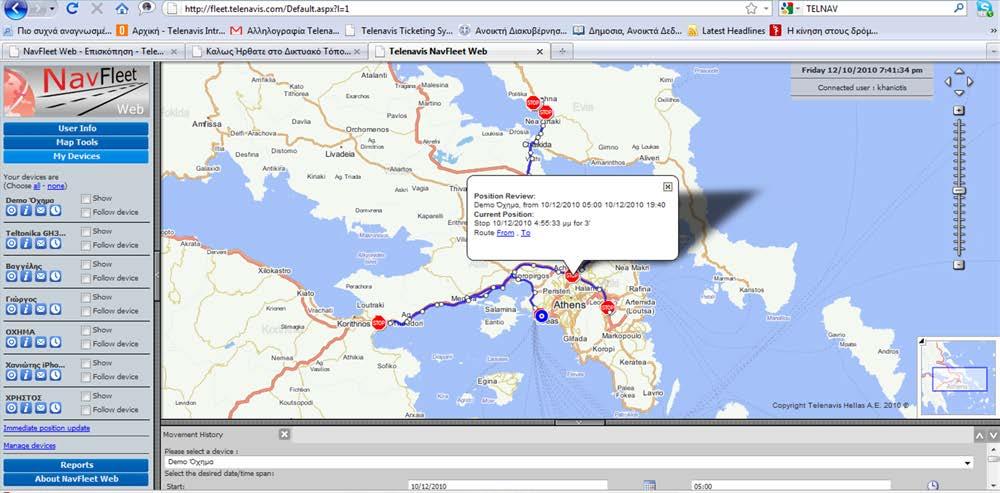The height and width of the screenshot is (493, 1000).
Task: Locate the Χανιώτης iPhone device
Action: pos(11,375)
